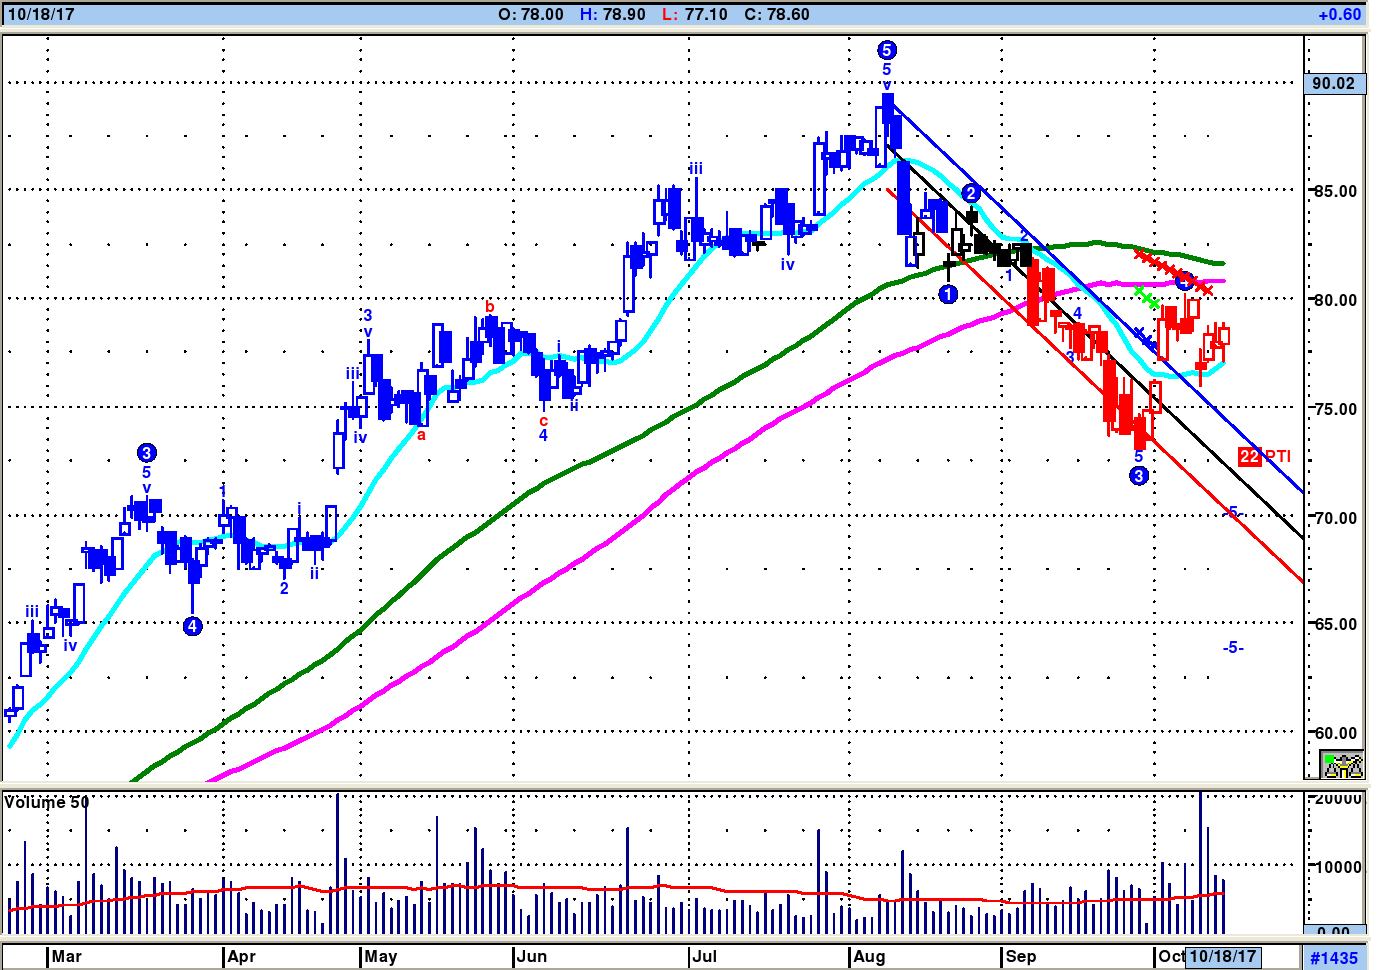Viewport: 1400px width, 970px height.
Task: Select the 10/18/17 date cursor on time axis
Action: click(1222, 956)
